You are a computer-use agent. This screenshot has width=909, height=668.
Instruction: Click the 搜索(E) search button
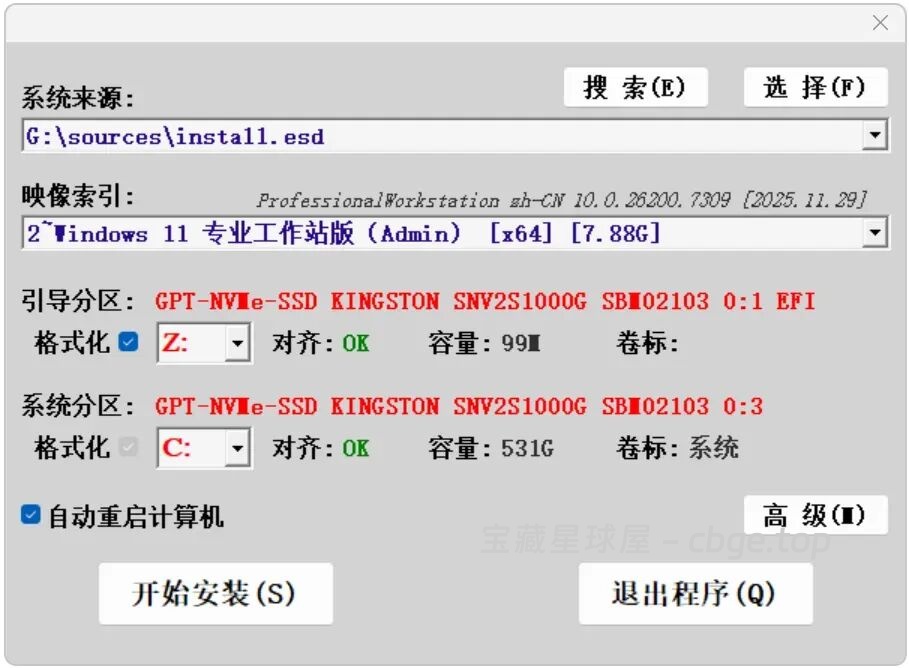(x=636, y=87)
